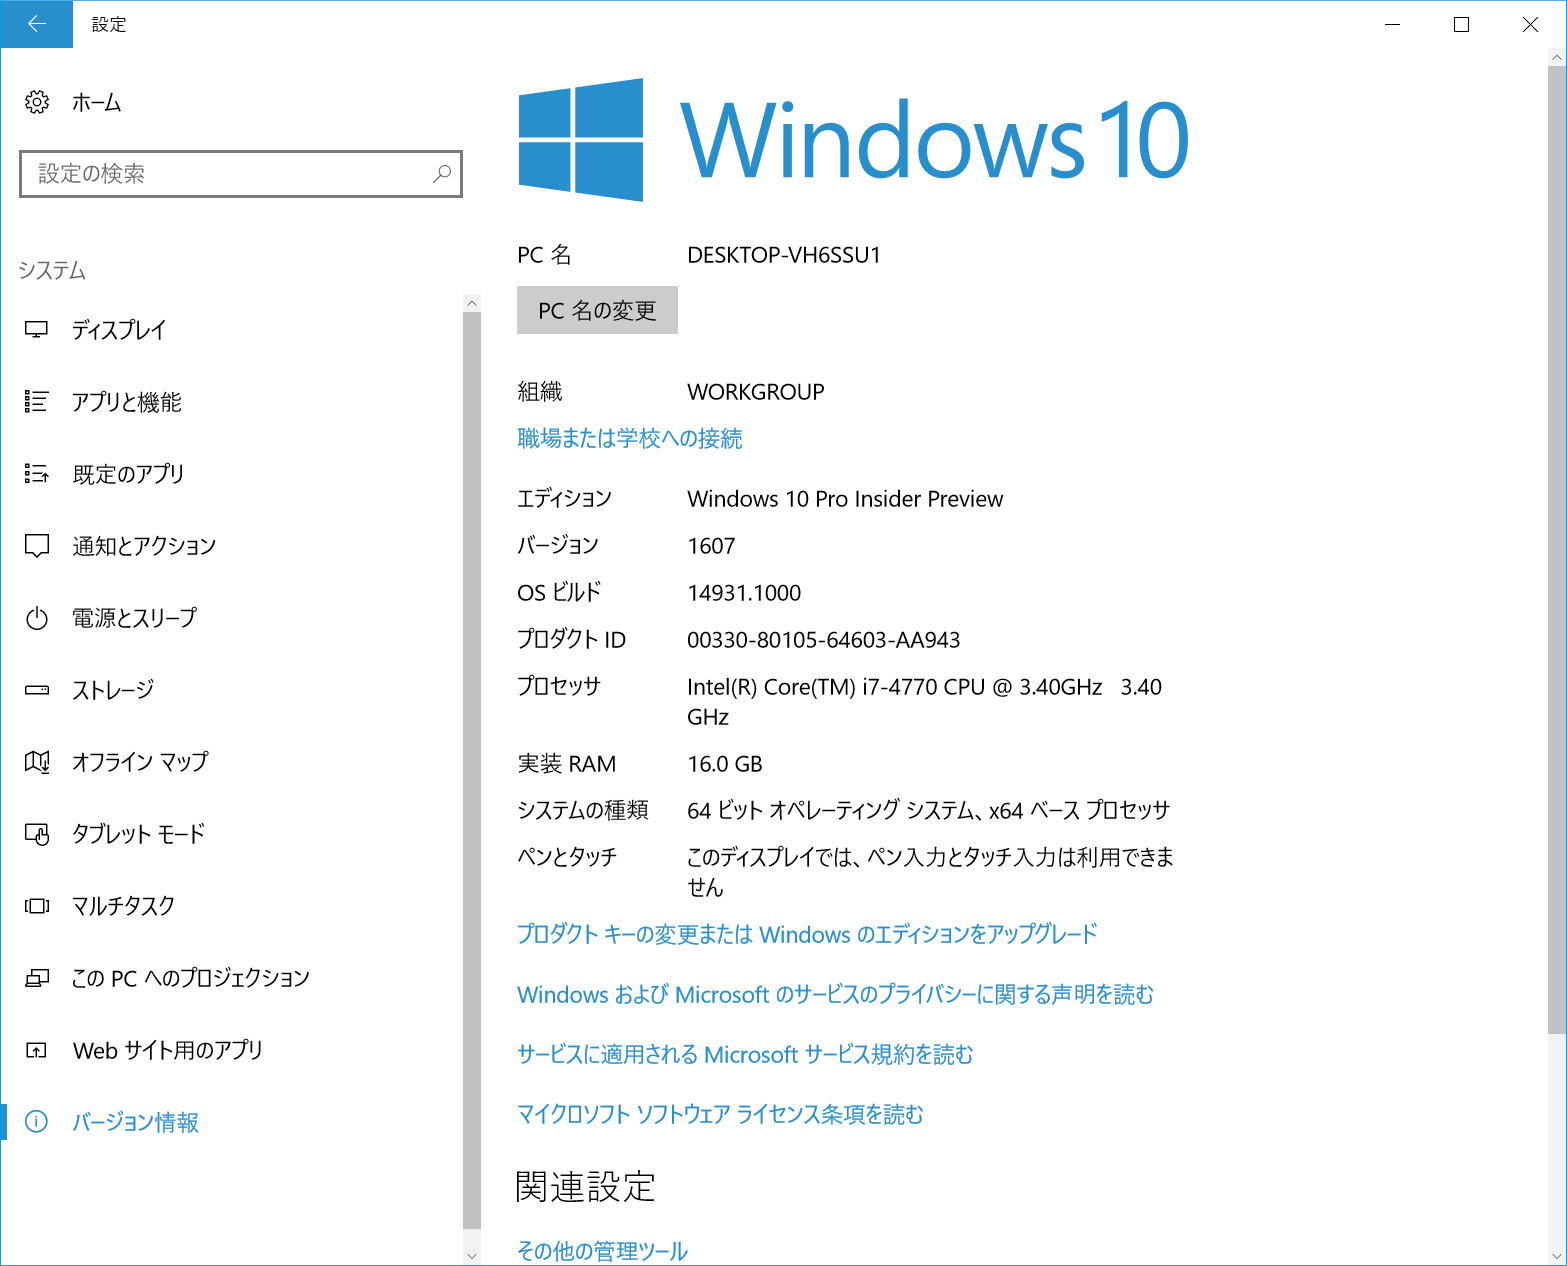Click inside the 設定の検索 search box
Image resolution: width=1567 pixels, height=1266 pixels.
click(240, 174)
